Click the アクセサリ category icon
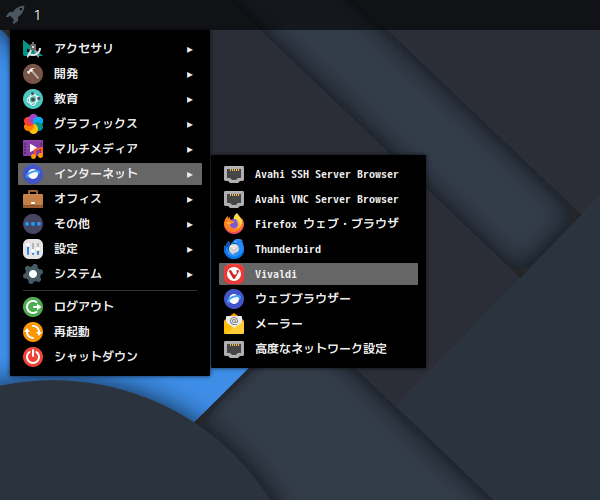The height and width of the screenshot is (500, 600). (33, 49)
